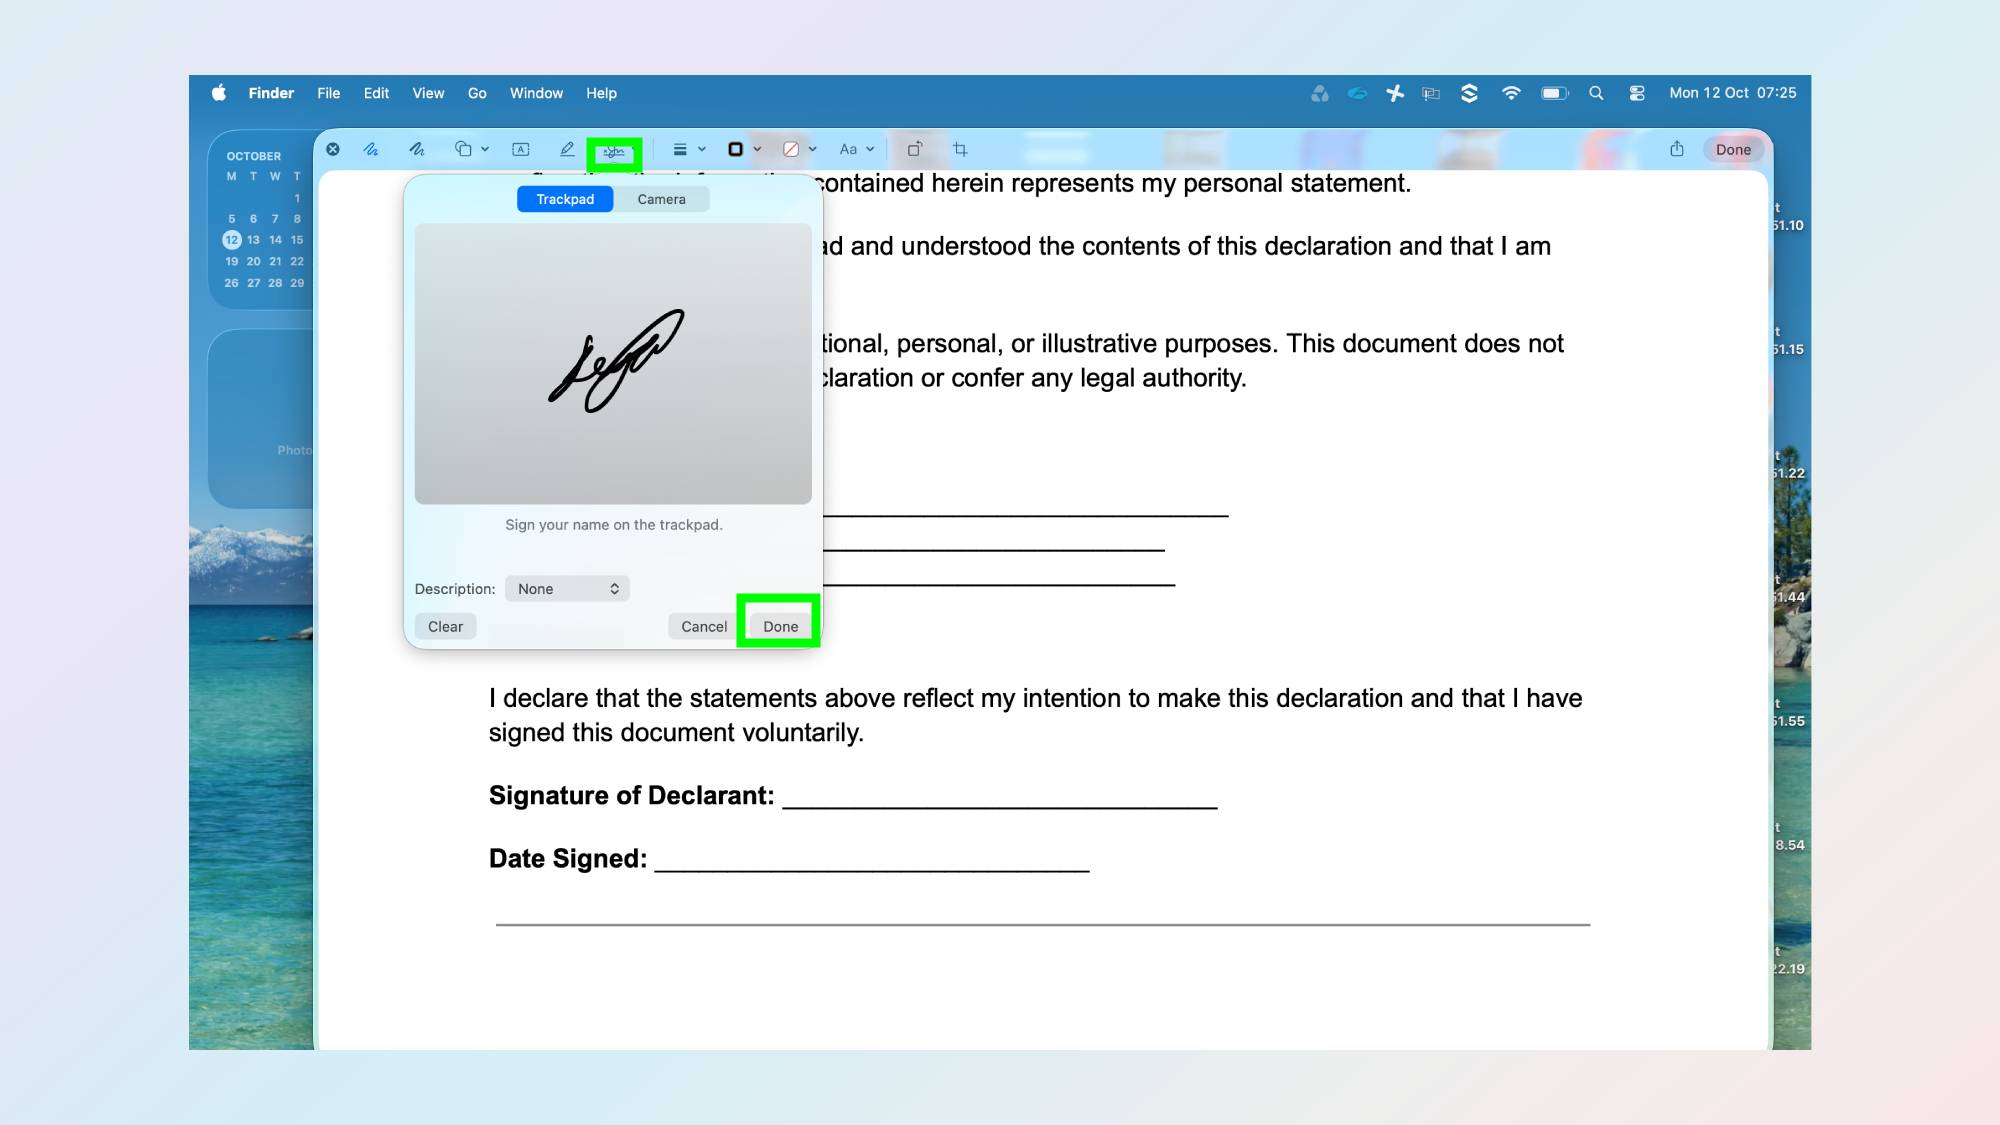Open Spotlight search in menu bar
This screenshot has height=1125, width=2000.
pos(1596,93)
